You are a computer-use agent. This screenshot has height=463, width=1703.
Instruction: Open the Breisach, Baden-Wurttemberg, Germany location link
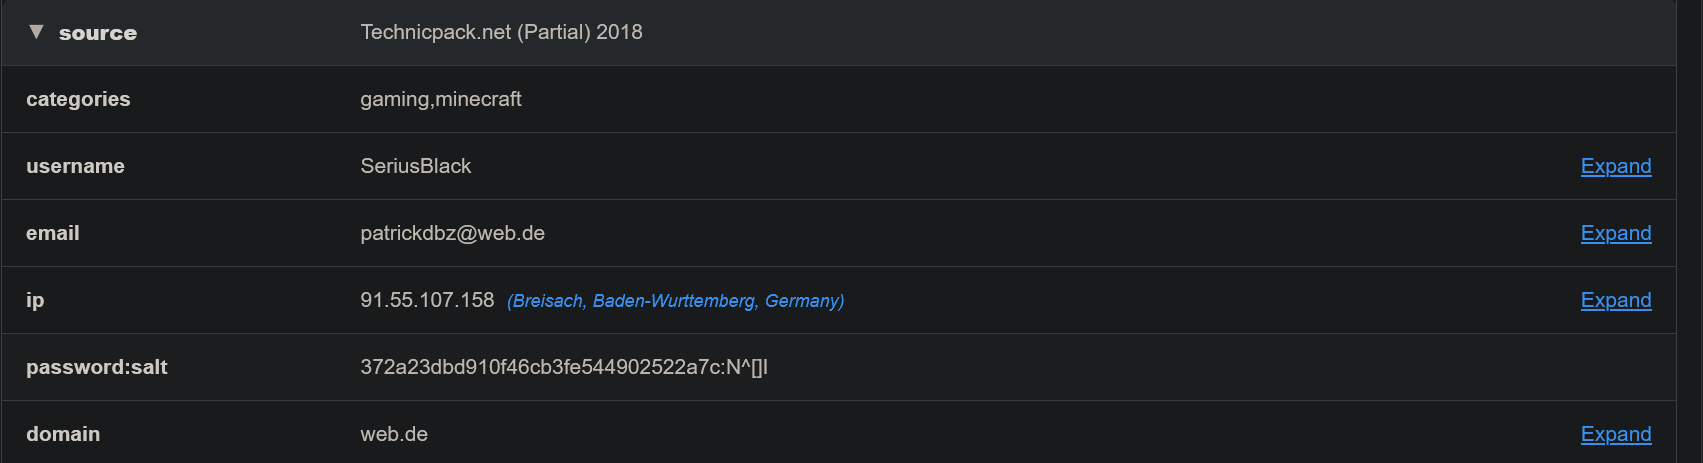675,301
